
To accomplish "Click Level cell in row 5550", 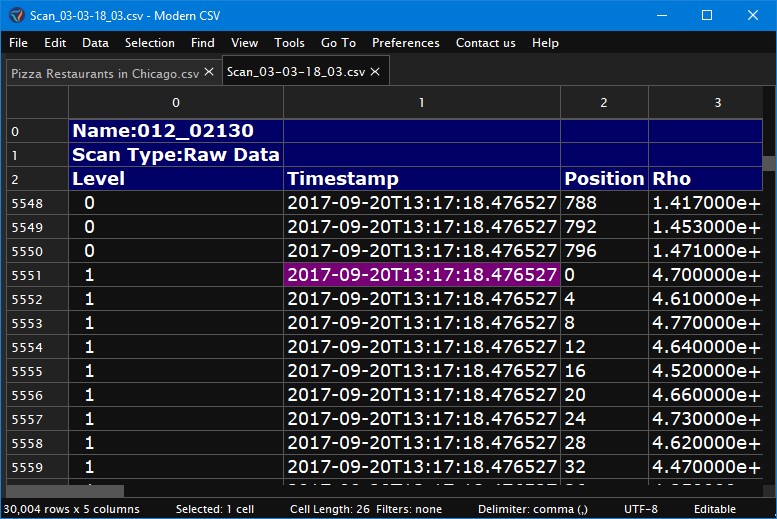I will (x=176, y=251).
